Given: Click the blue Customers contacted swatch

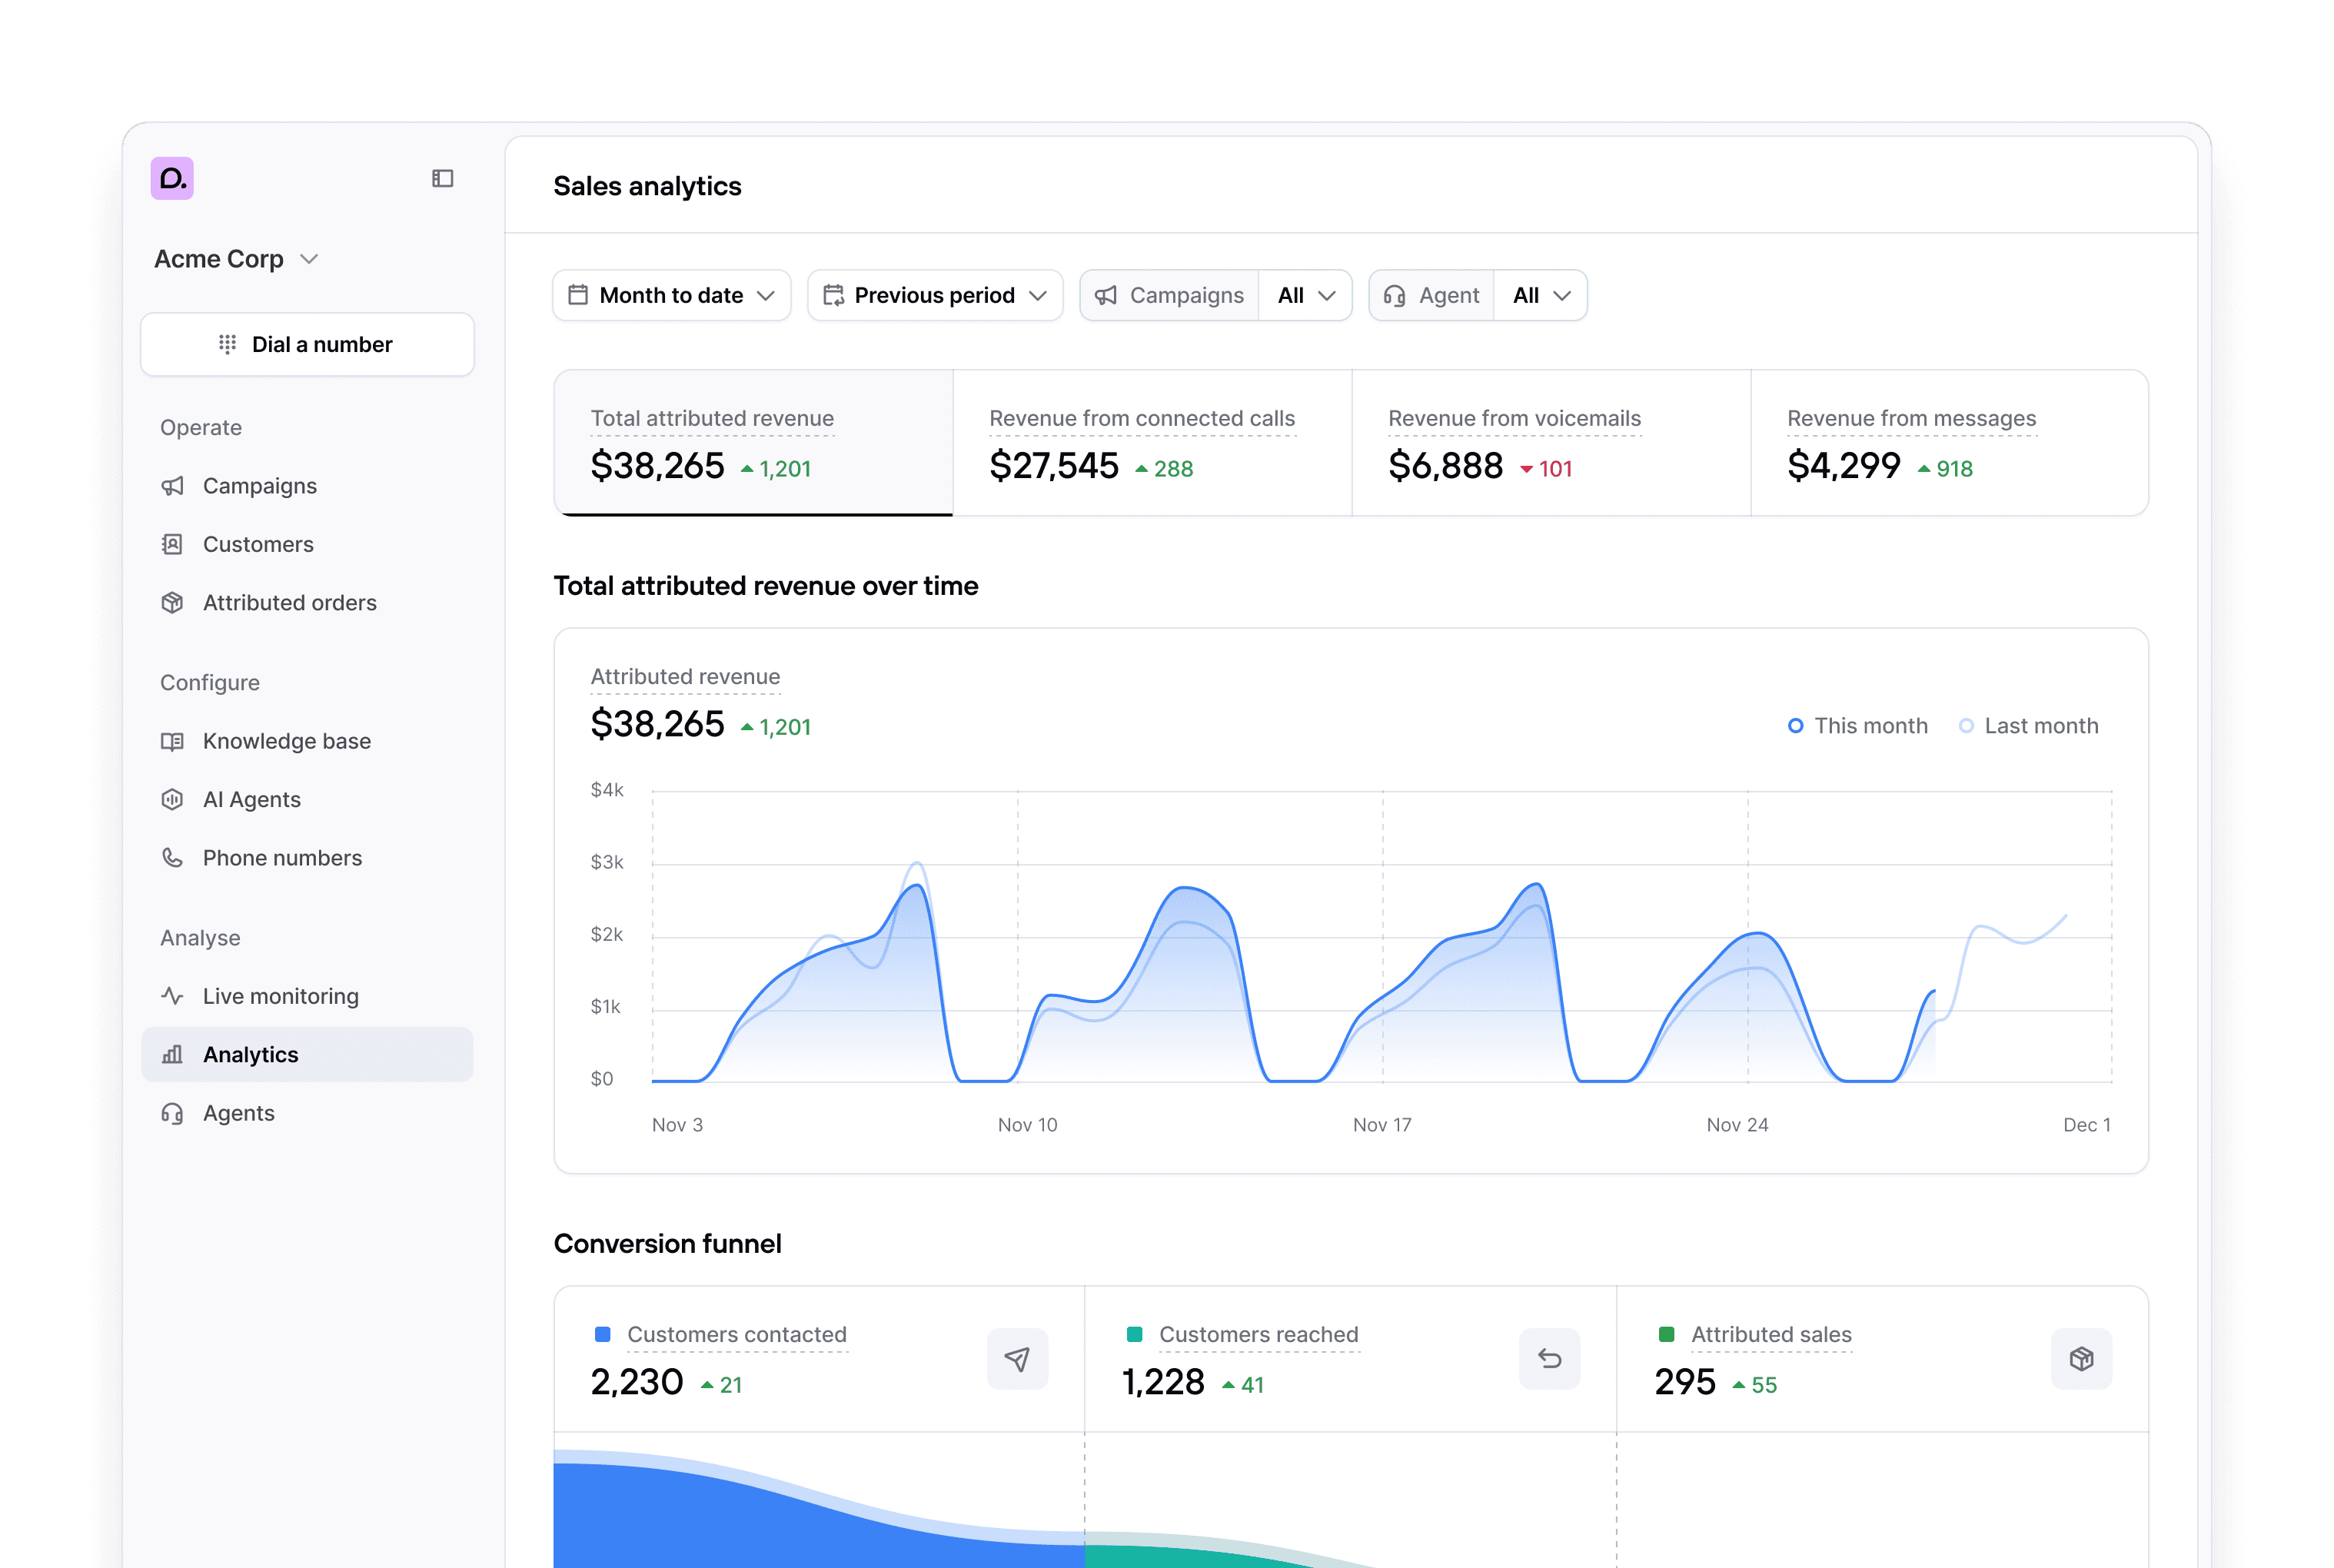Looking at the screenshot, I should tap(603, 1334).
